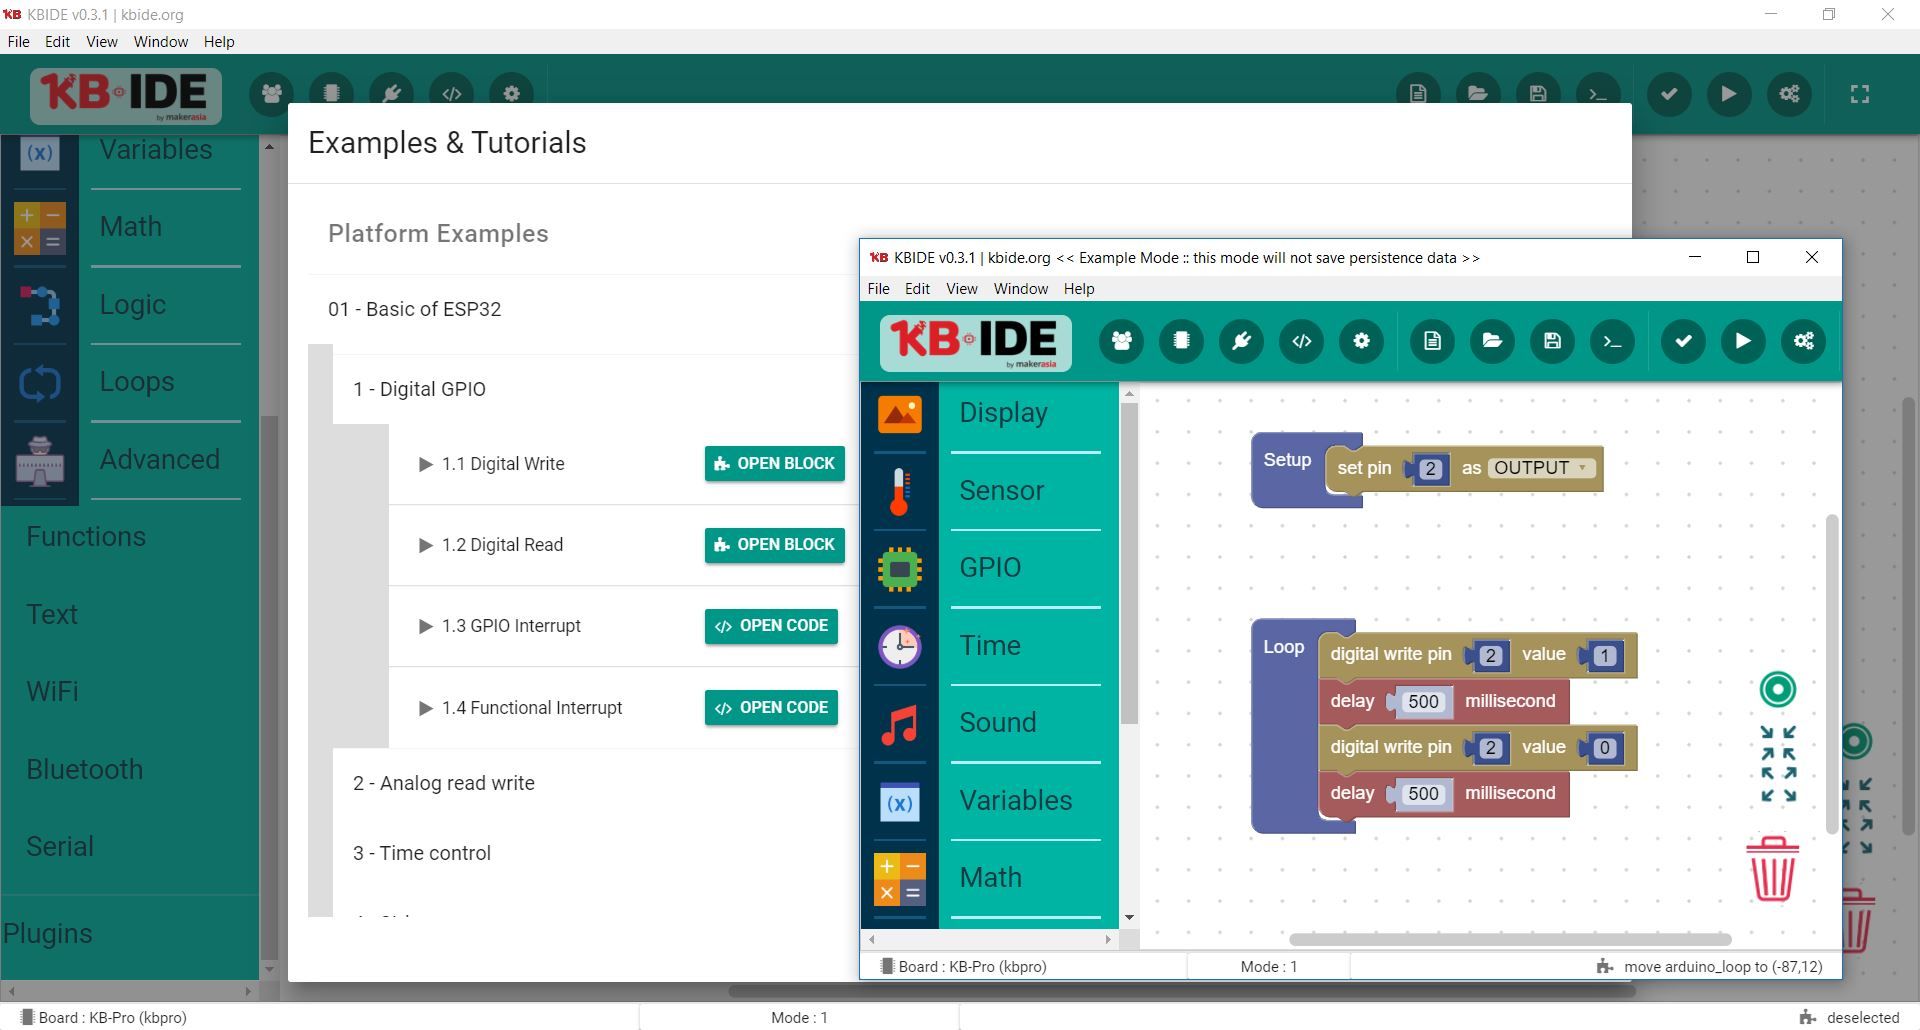Click pin number 2 field in Setup block

[x=1430, y=469]
